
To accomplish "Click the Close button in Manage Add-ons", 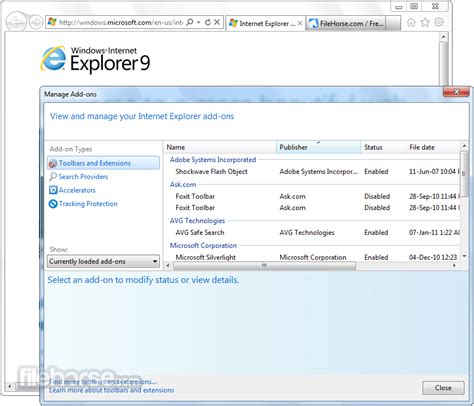I will [443, 388].
